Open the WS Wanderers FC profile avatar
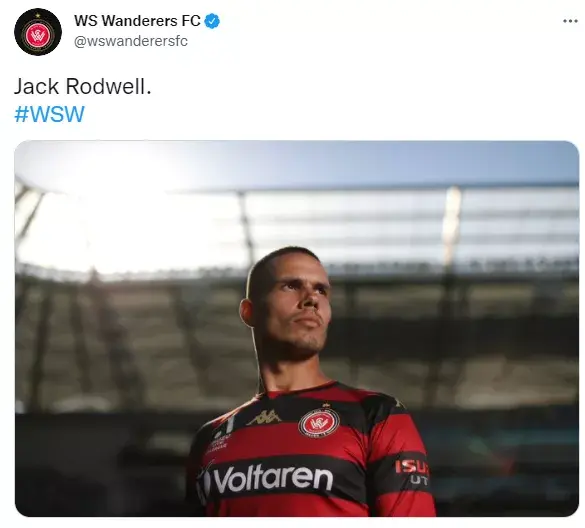 click(x=38, y=32)
